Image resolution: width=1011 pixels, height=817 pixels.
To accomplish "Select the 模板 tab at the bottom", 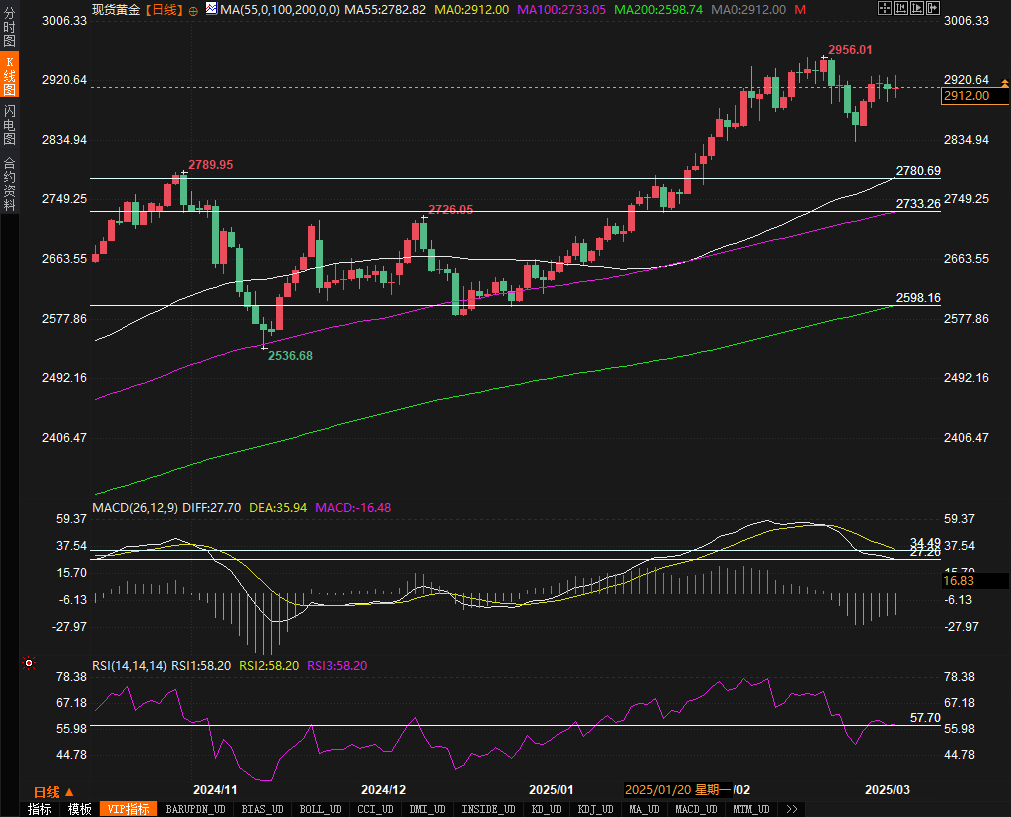I will [x=80, y=809].
